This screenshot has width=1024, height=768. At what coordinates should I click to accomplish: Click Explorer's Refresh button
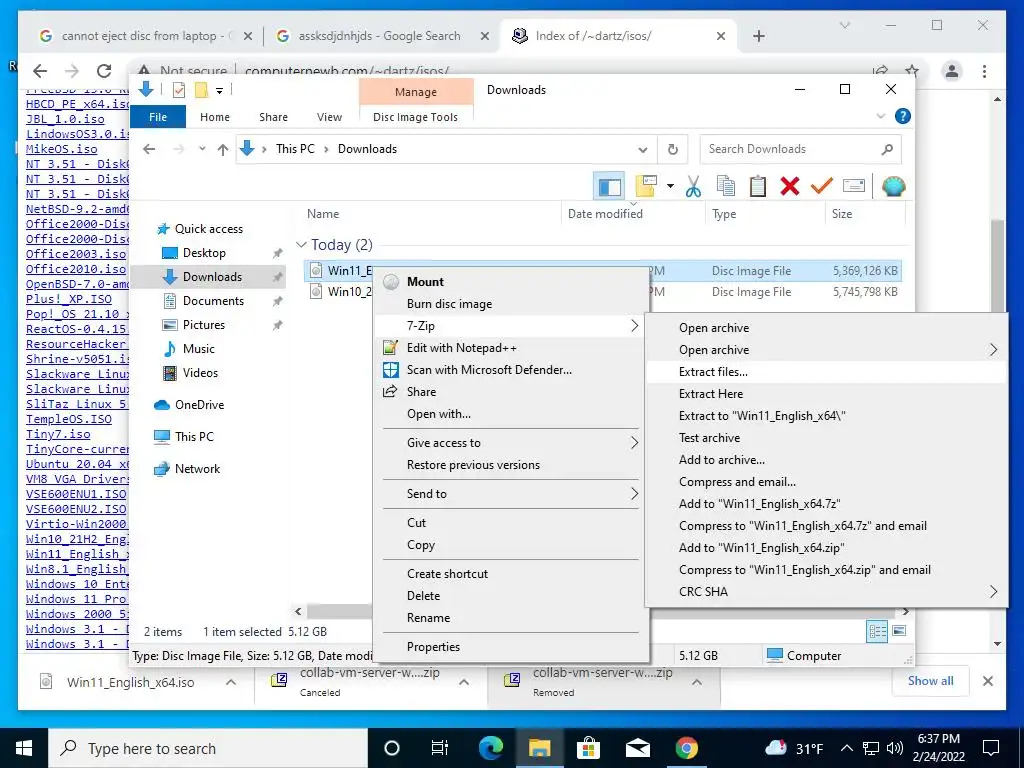[673, 150]
